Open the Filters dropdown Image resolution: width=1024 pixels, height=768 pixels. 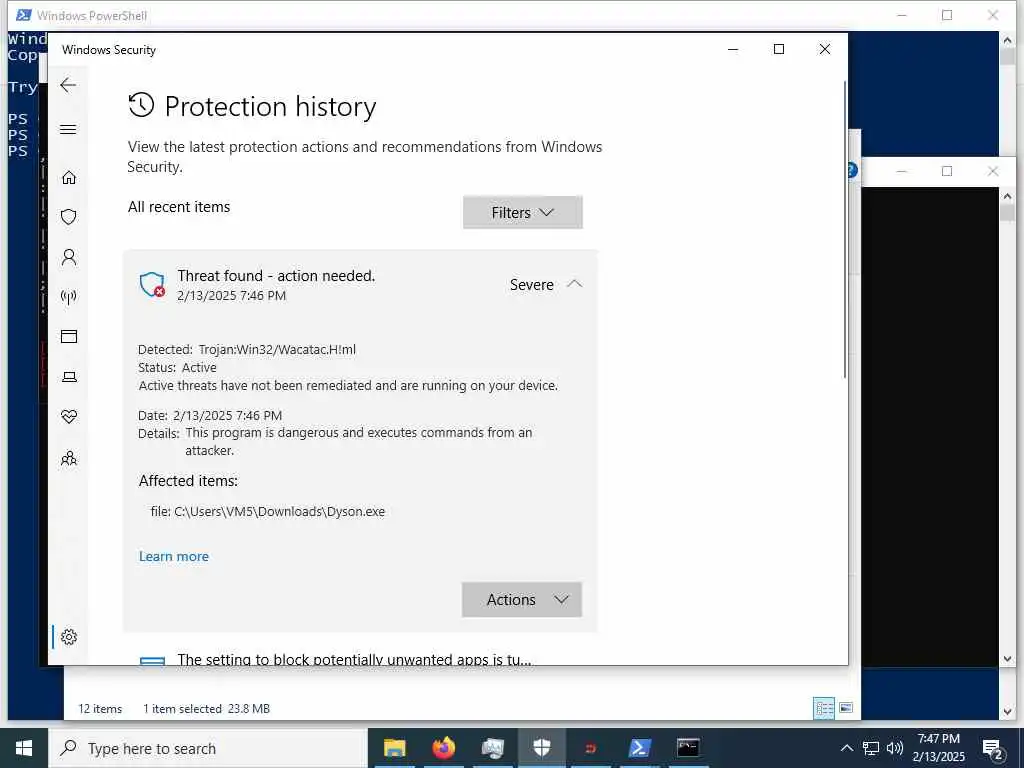click(x=522, y=212)
